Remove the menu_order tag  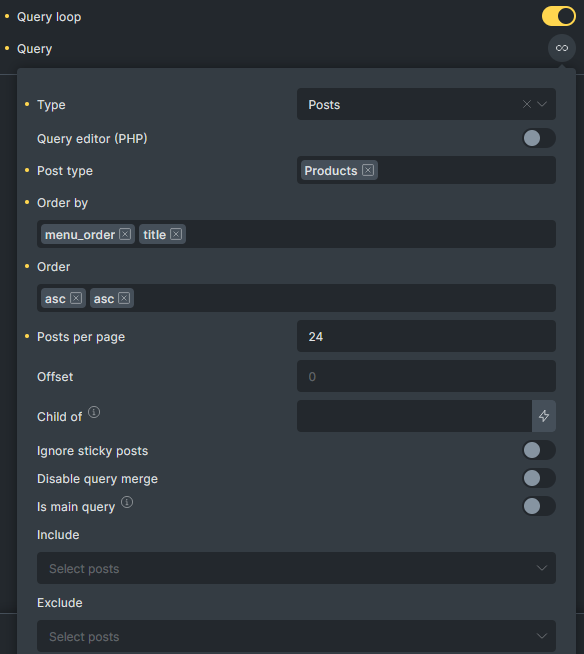pos(125,234)
